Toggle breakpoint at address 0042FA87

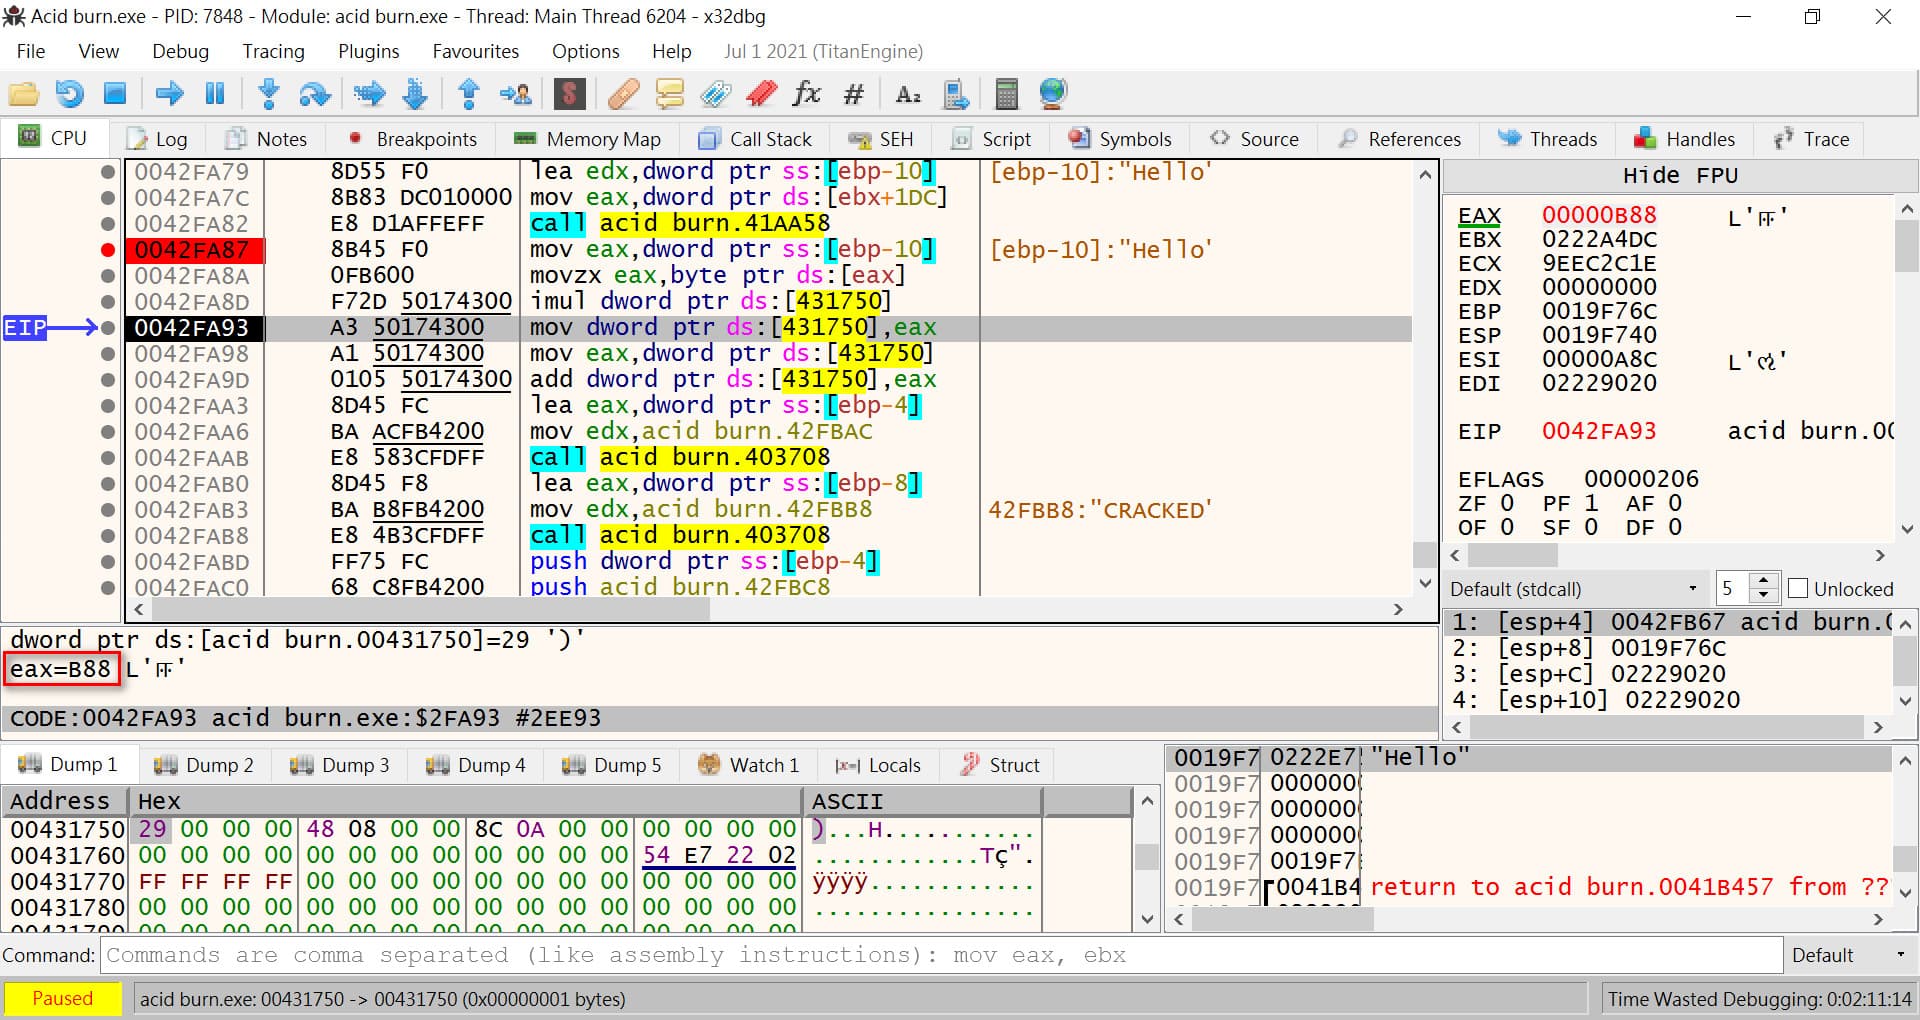pos(108,250)
